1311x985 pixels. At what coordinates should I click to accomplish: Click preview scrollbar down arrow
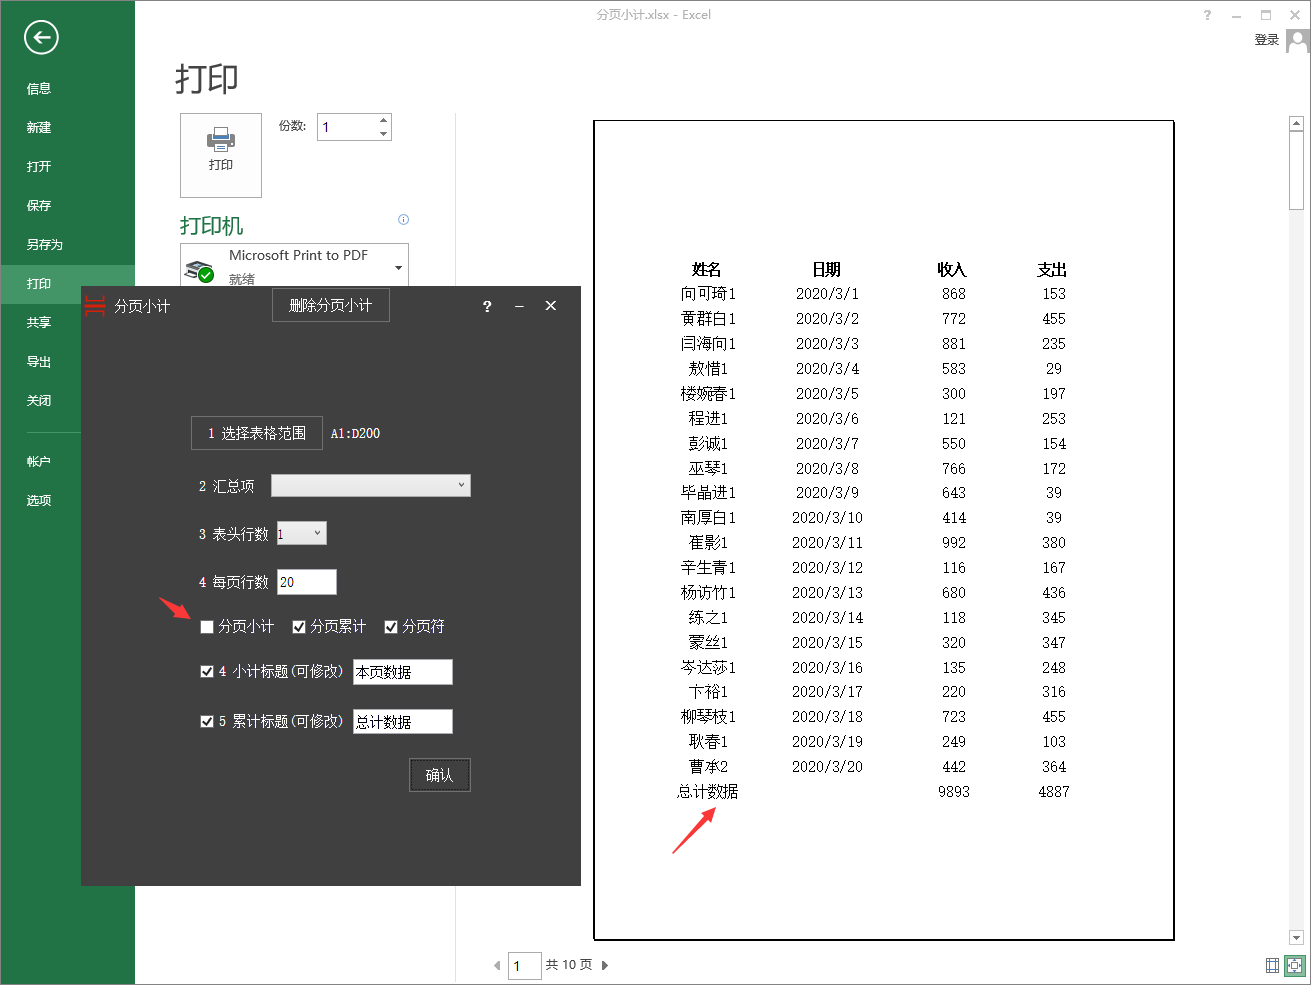(1297, 938)
